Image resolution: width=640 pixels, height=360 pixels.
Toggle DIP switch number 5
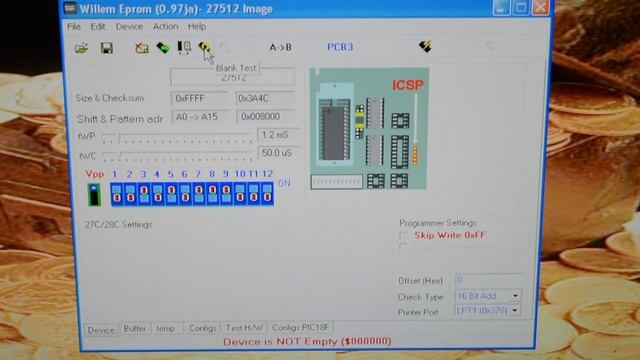tap(171, 193)
